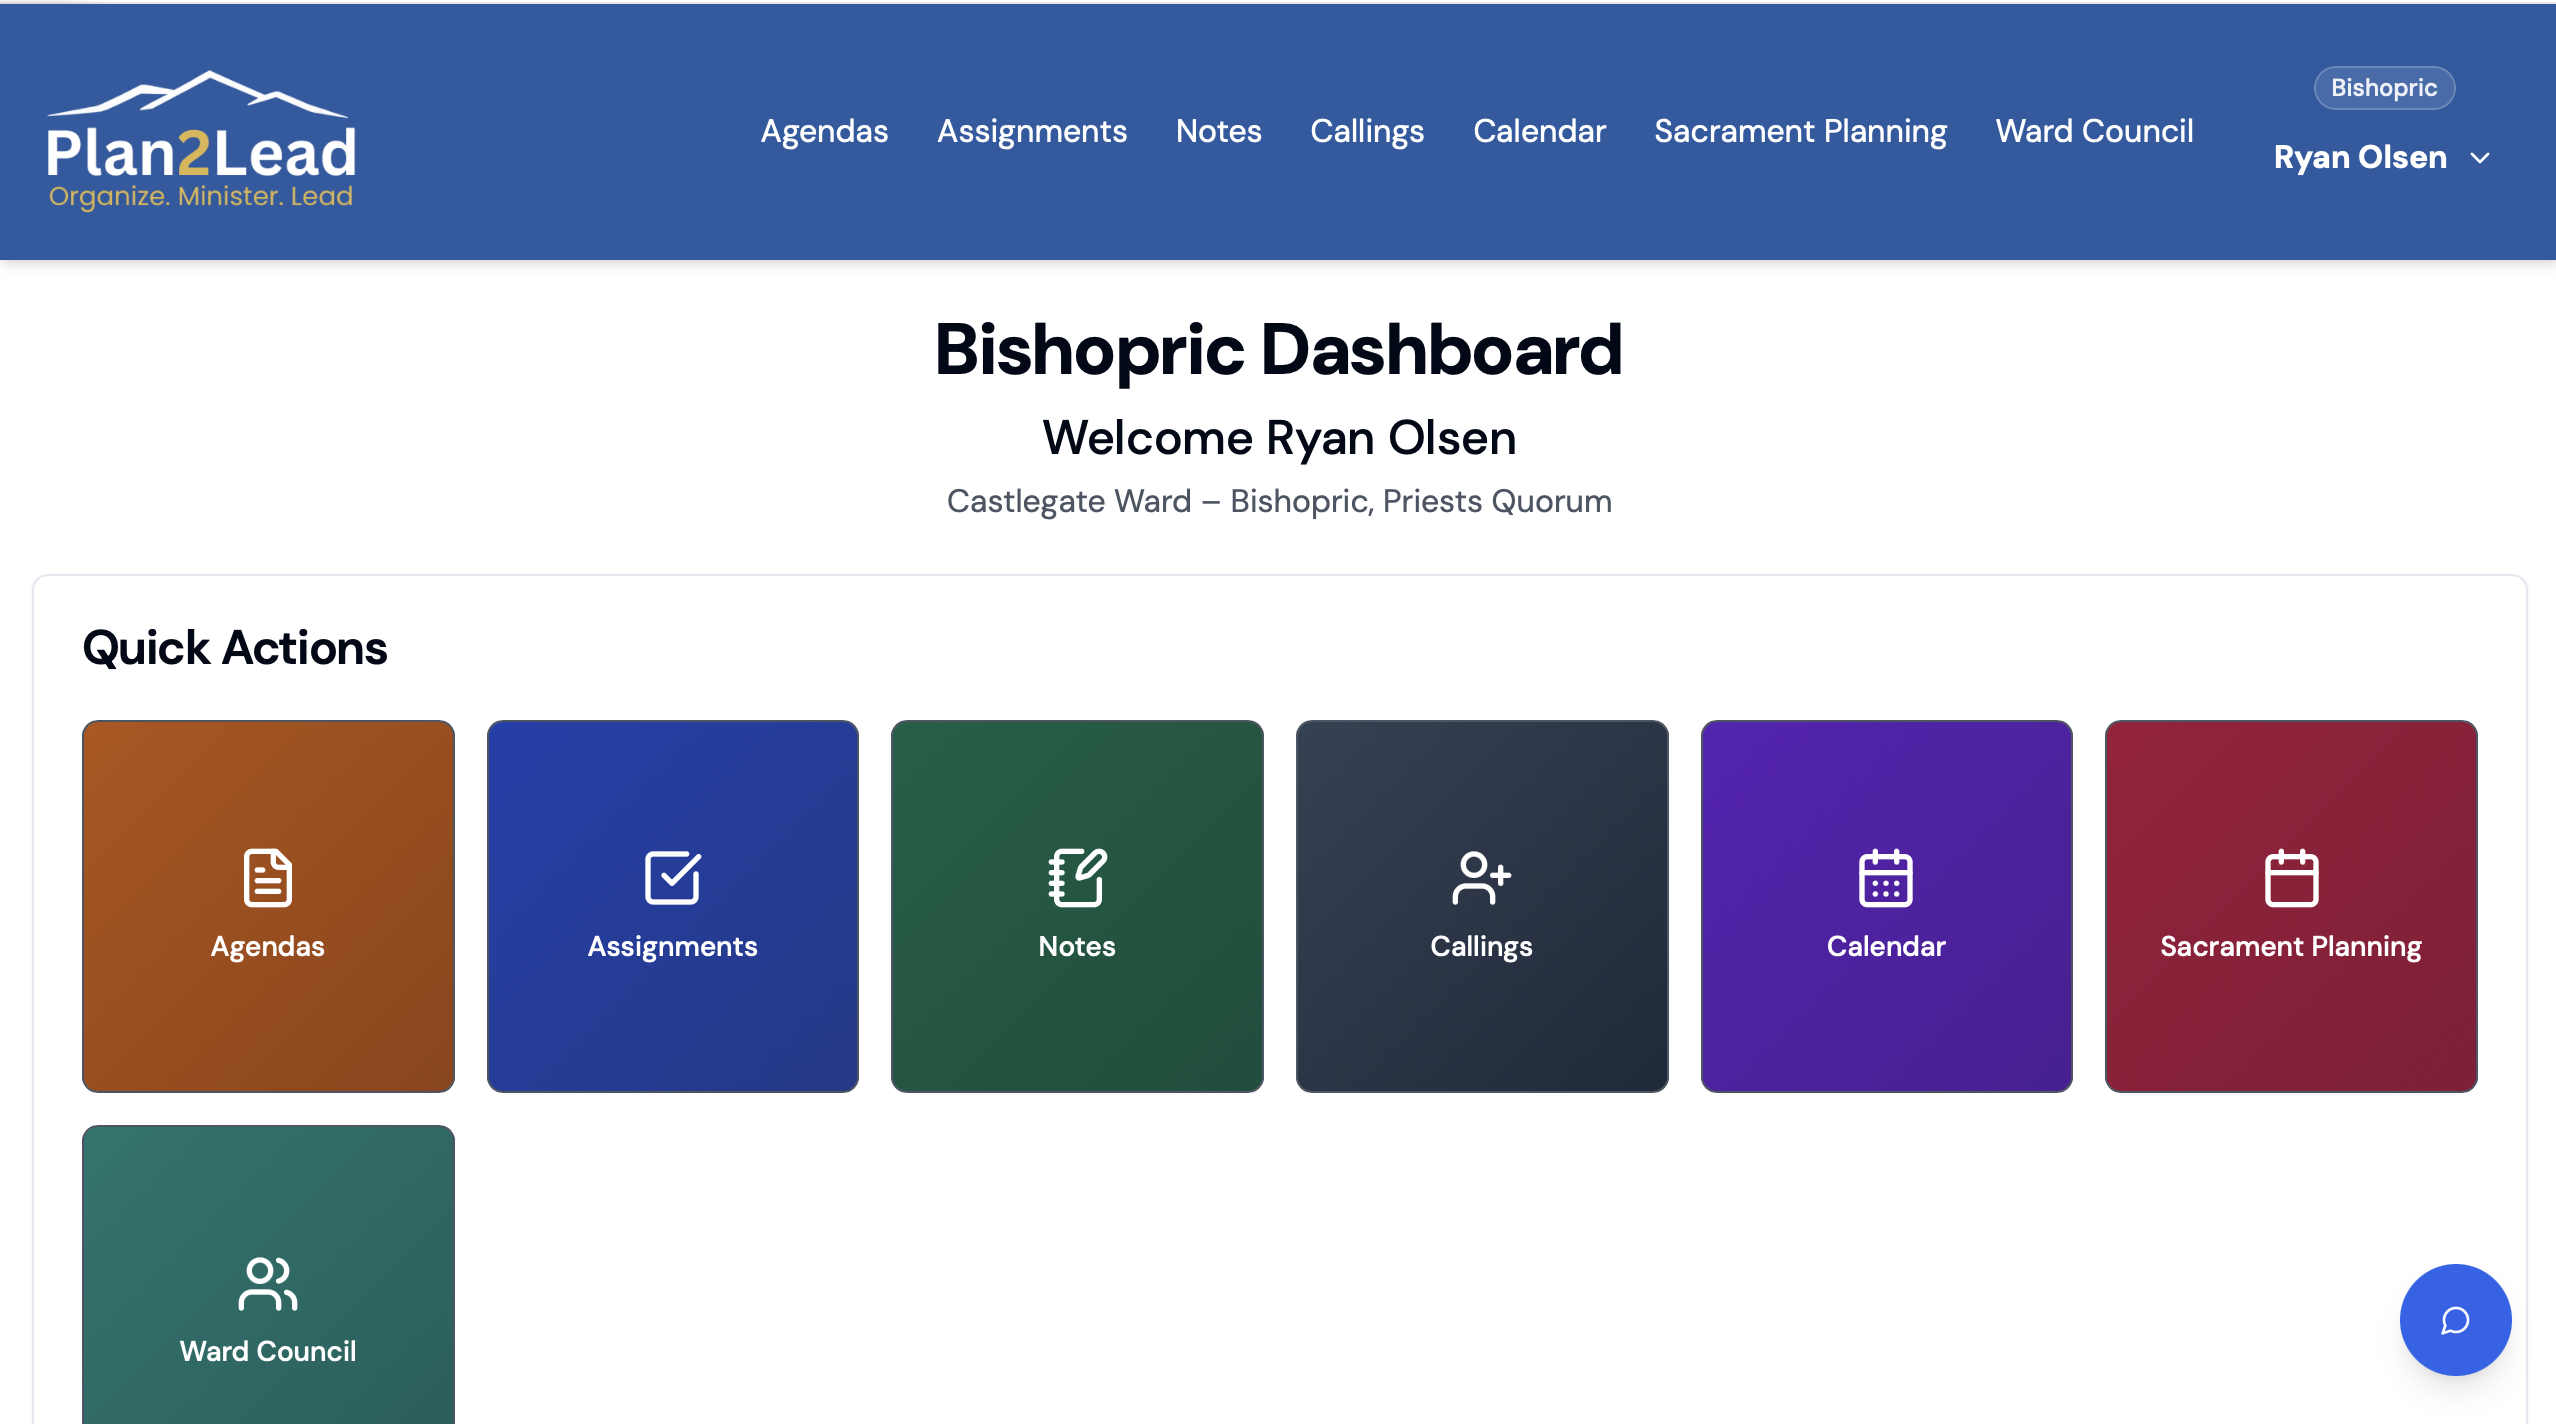Screen dimensions: 2556x1424
Task: Click the Agendas document icon tile
Action: [267, 877]
